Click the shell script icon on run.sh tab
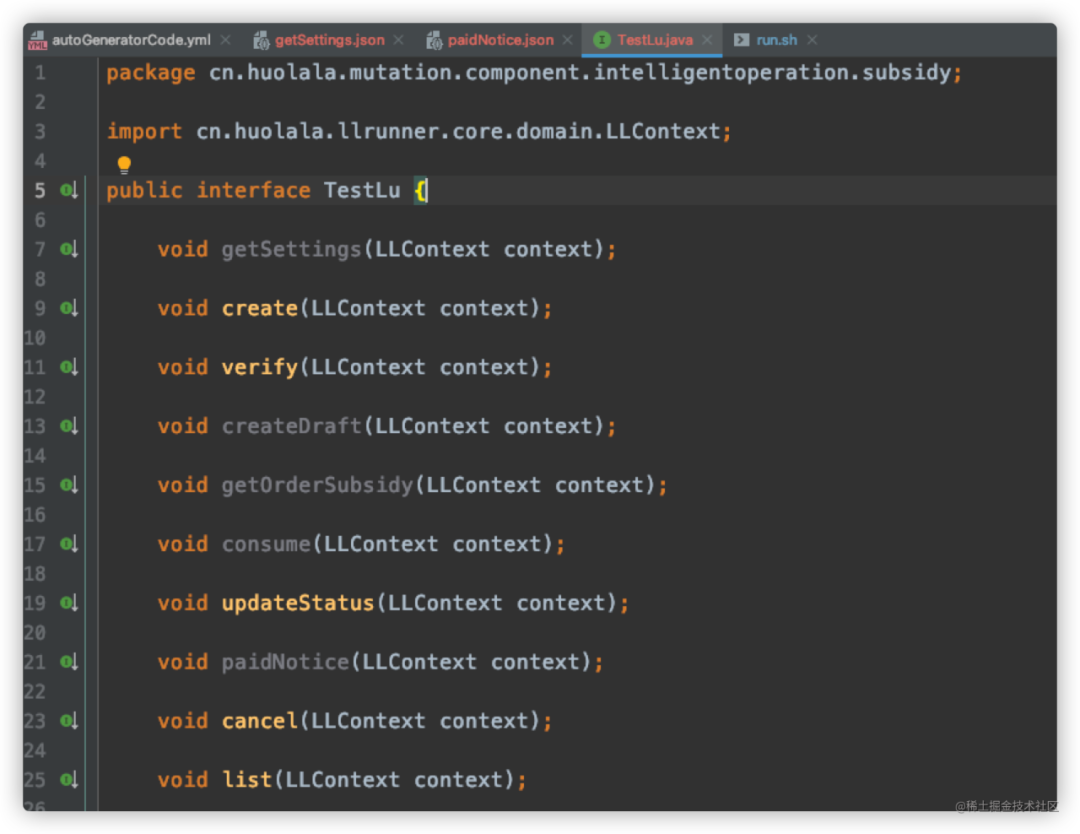 (741, 40)
